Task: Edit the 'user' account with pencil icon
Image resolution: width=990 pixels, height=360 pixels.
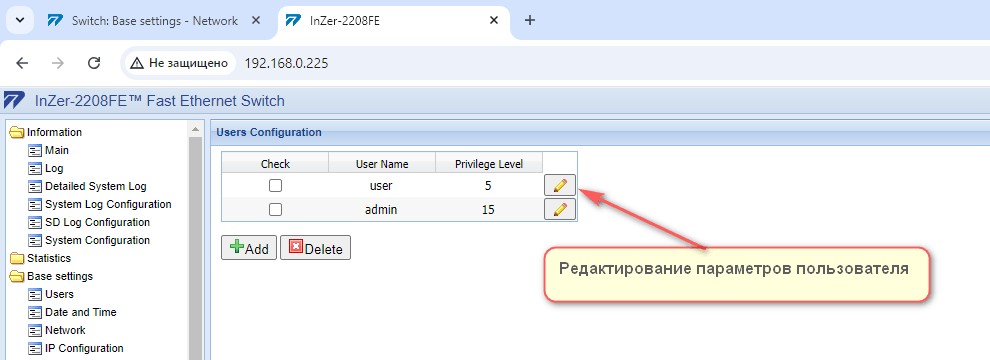Action: pos(559,186)
